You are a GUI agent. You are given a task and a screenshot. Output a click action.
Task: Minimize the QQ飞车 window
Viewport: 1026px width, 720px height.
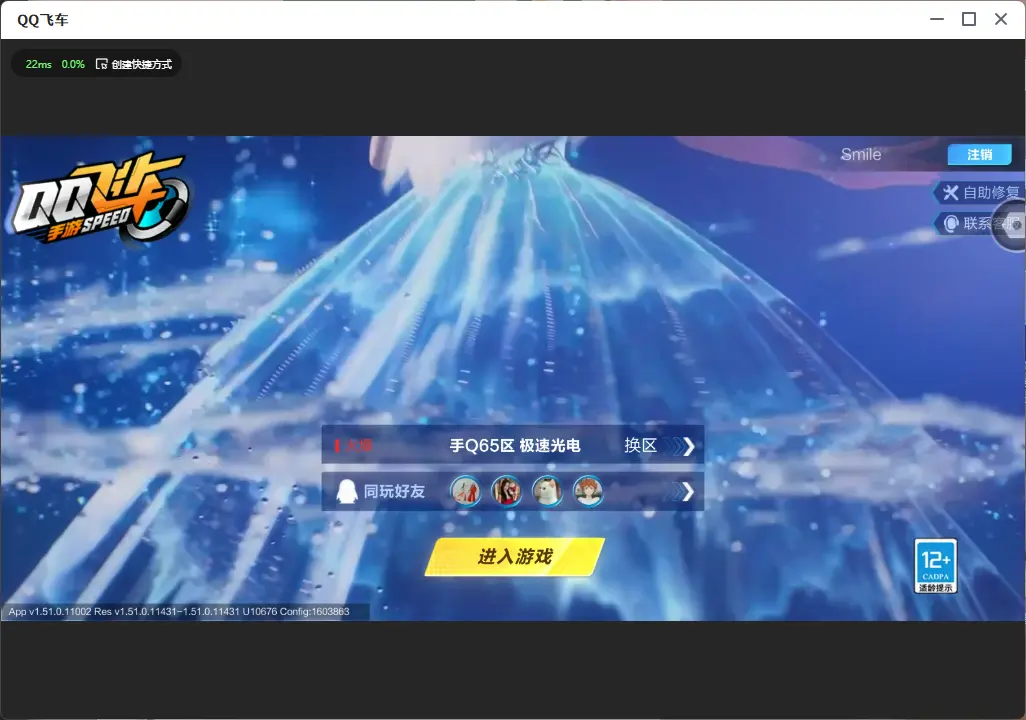pos(937,19)
